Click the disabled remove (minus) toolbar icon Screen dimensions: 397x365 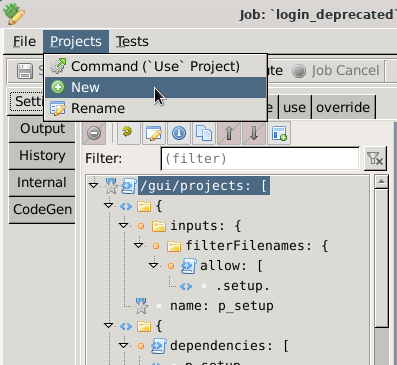[94, 133]
